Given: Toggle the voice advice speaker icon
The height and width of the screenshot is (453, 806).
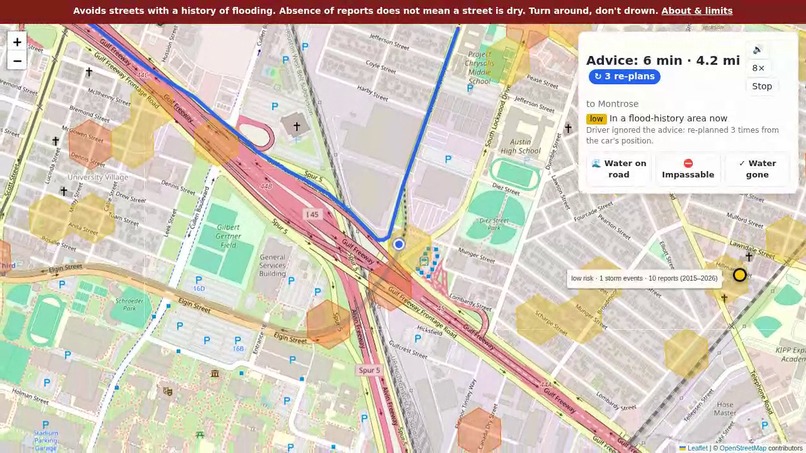Looking at the screenshot, I should tap(757, 50).
